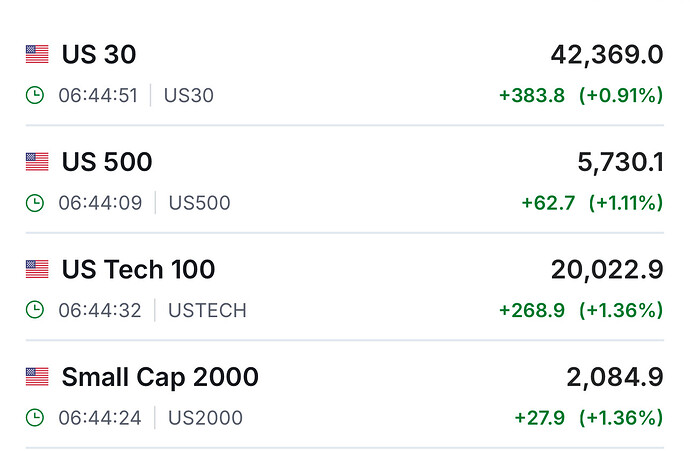Open the US 500 index name
Viewport: 690px width, 451px height.
pos(107,161)
